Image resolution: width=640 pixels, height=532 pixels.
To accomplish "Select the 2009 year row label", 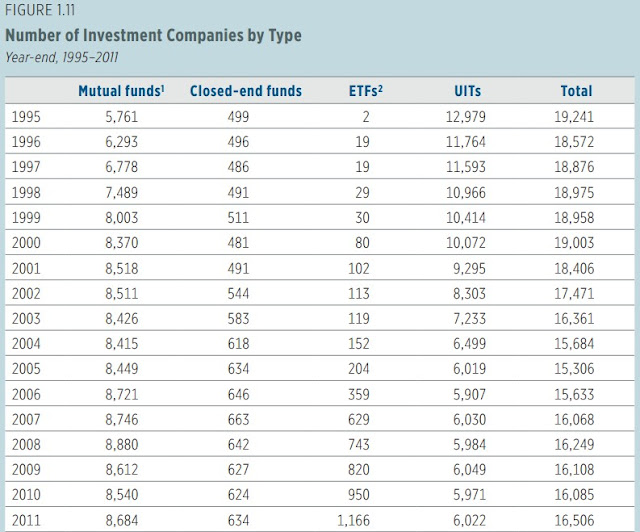I will [26, 470].
